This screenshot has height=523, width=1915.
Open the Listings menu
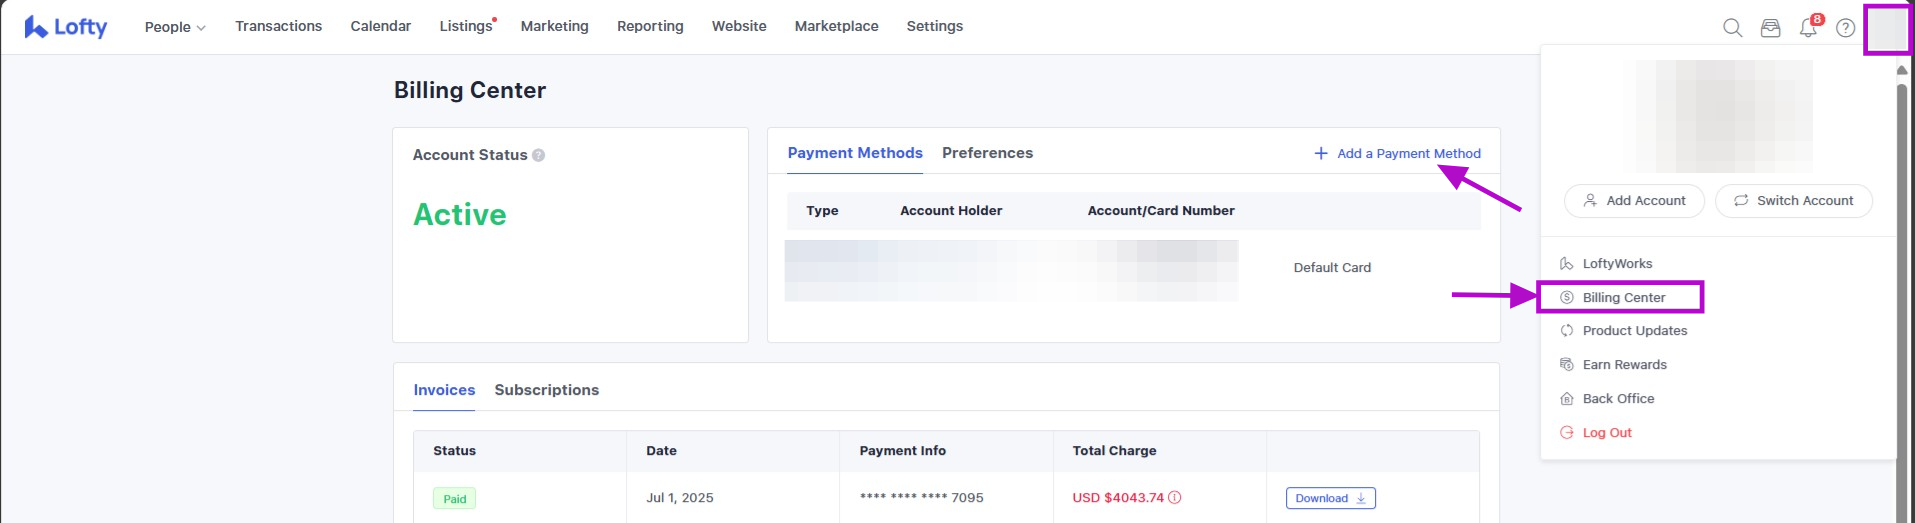pos(466,26)
